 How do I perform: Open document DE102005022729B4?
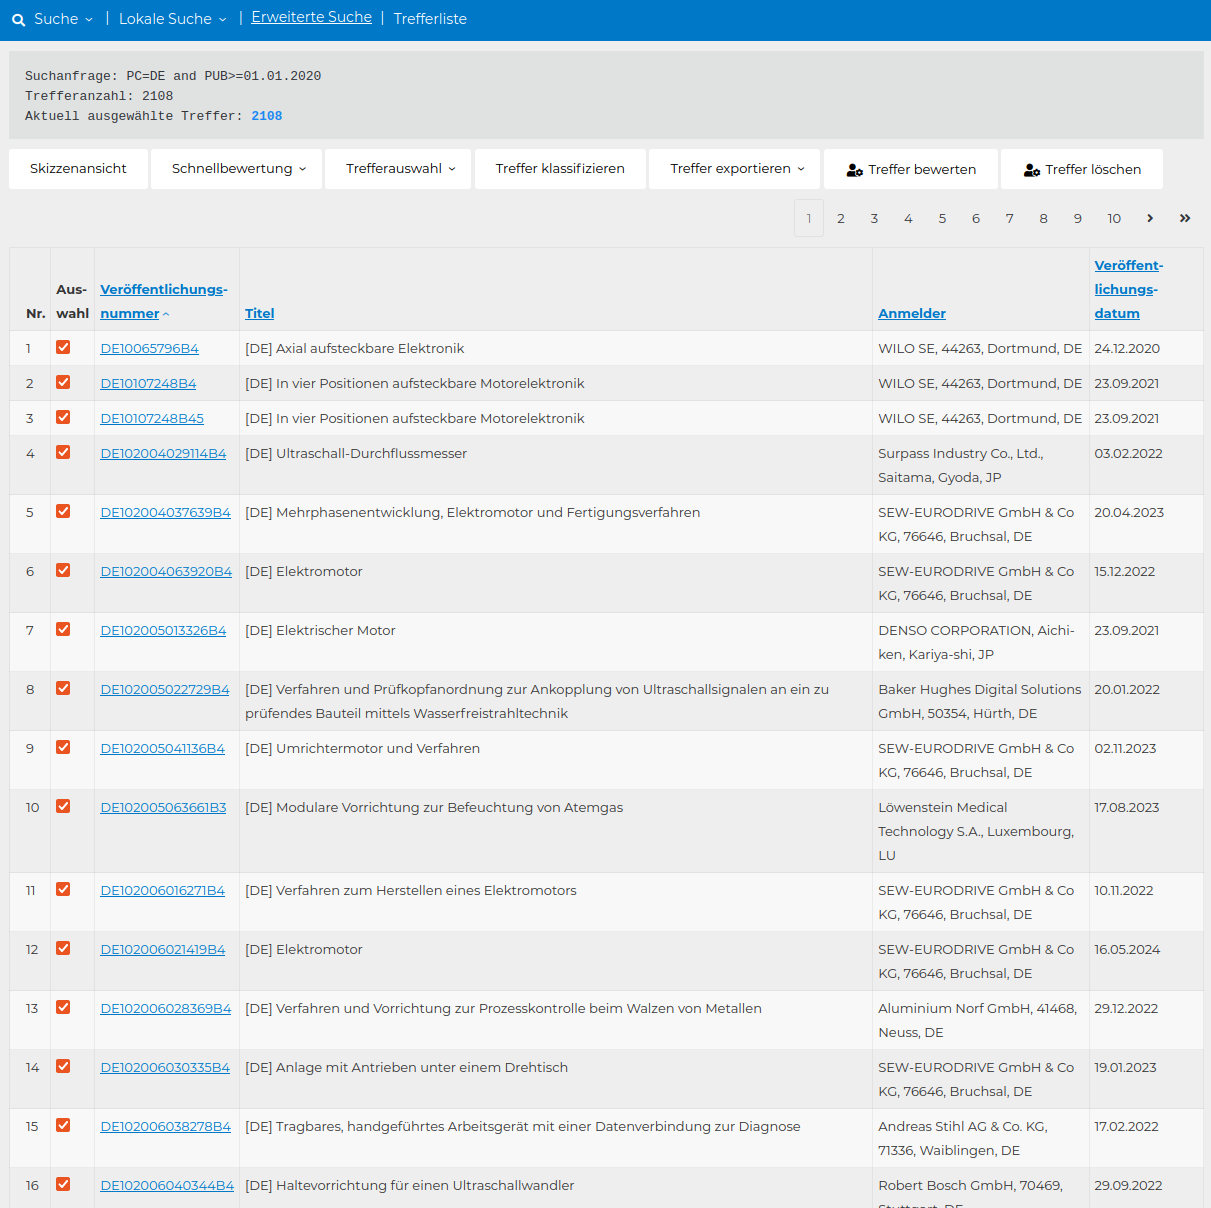(165, 689)
